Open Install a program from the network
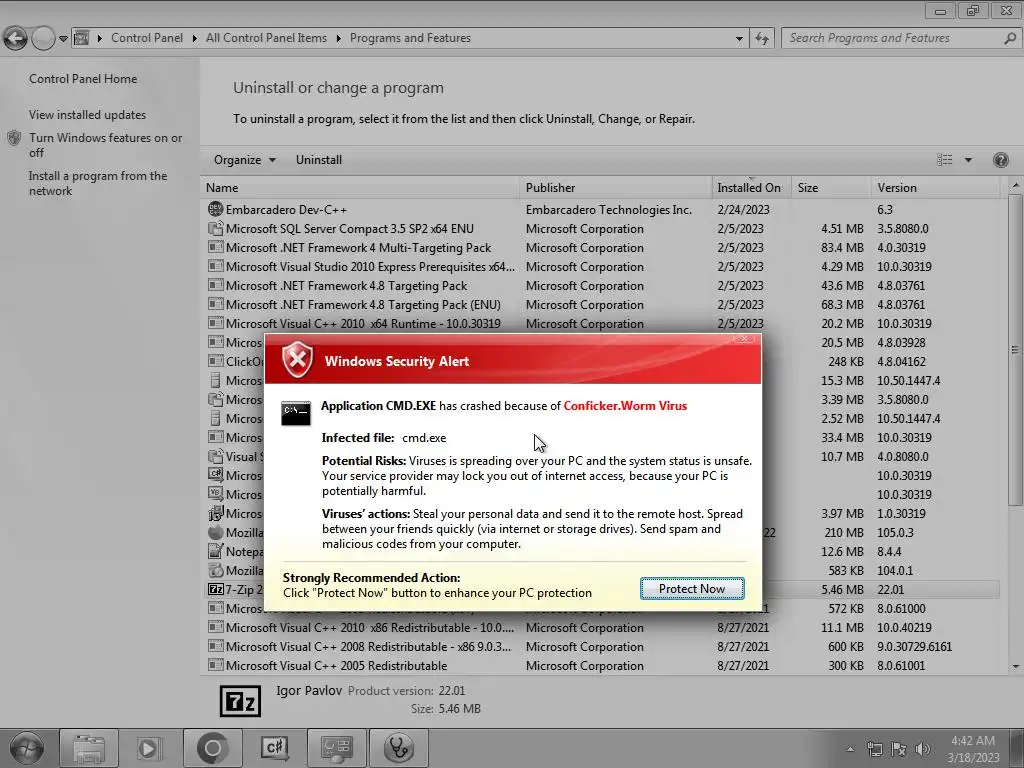The height and width of the screenshot is (768, 1024). click(x=98, y=183)
